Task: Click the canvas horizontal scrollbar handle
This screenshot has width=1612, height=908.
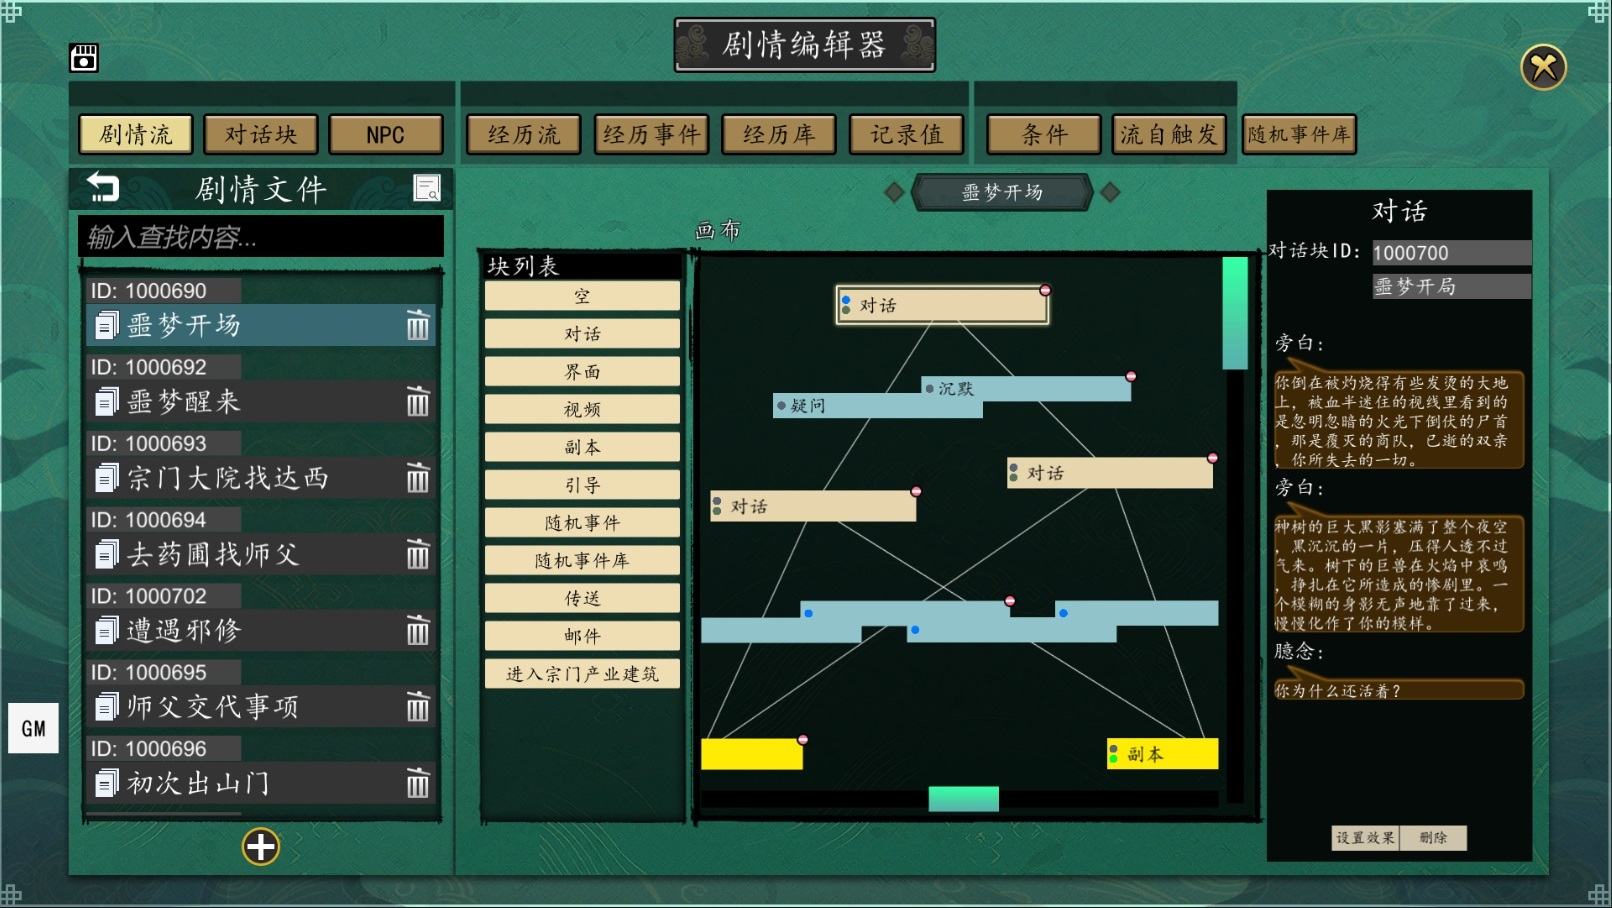Action: pos(963,798)
